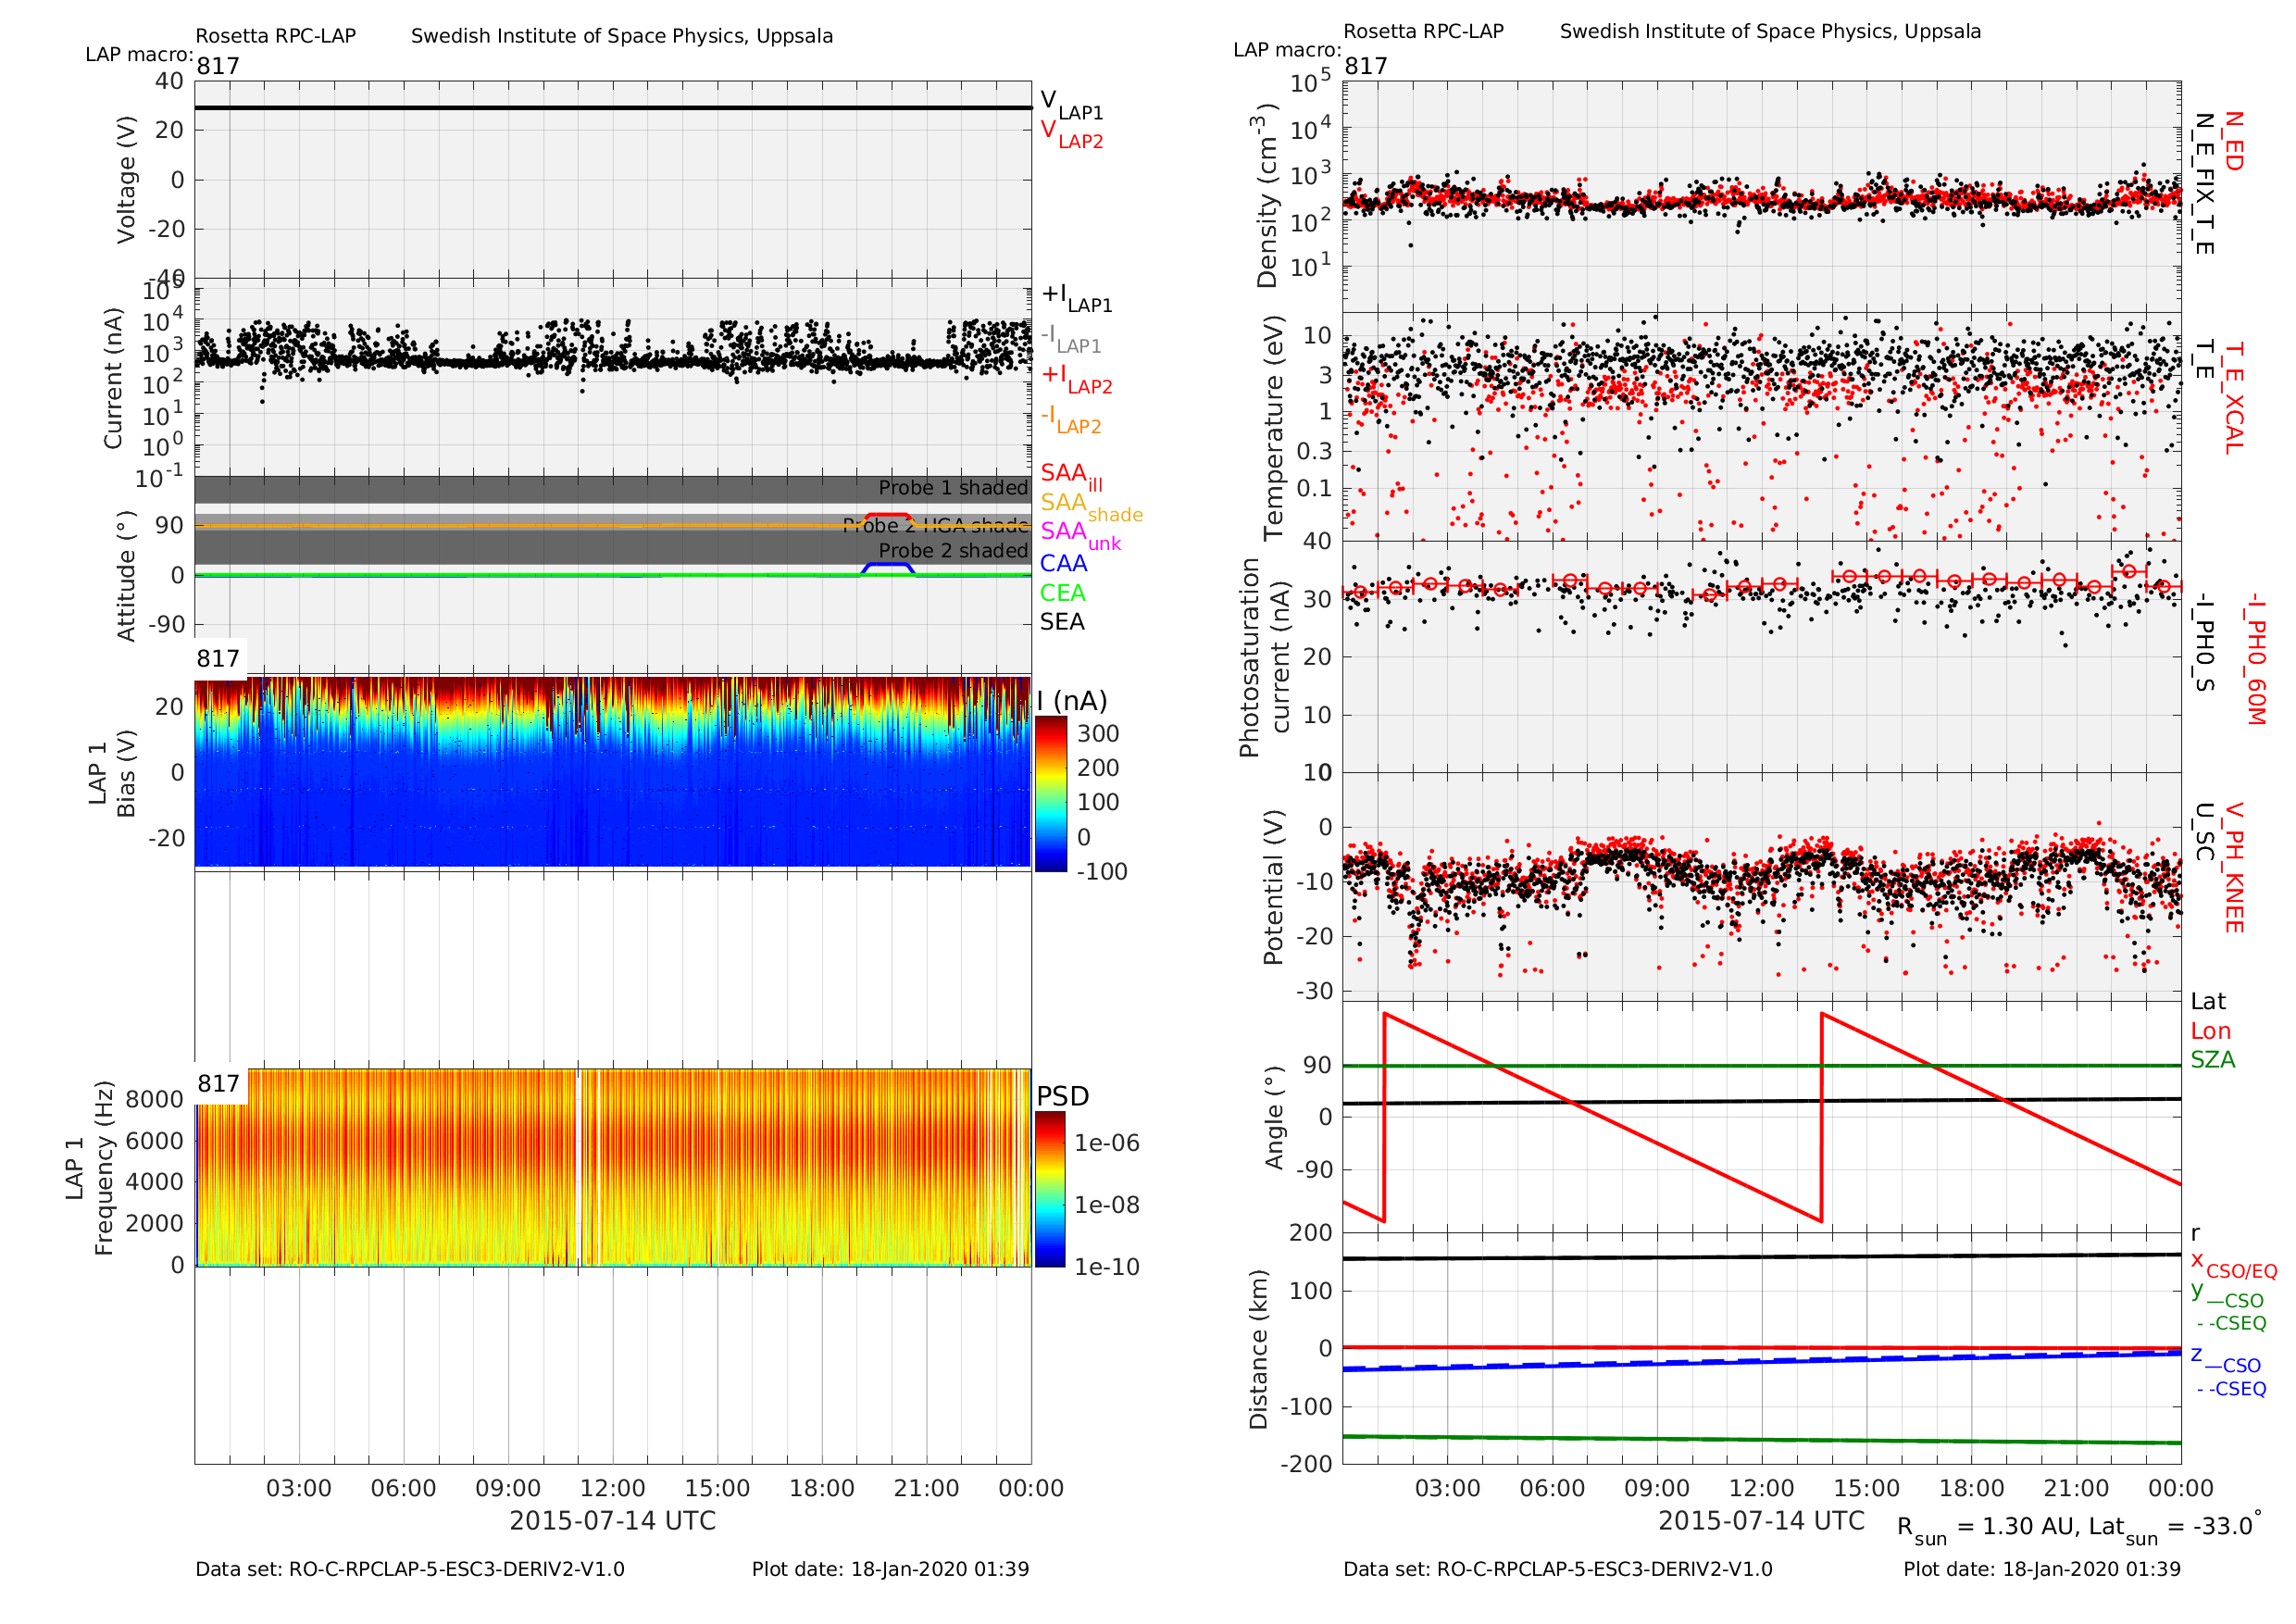Click the PSD rainbow colorbar
This screenshot has width=2296, height=1624.
coord(1050,1190)
